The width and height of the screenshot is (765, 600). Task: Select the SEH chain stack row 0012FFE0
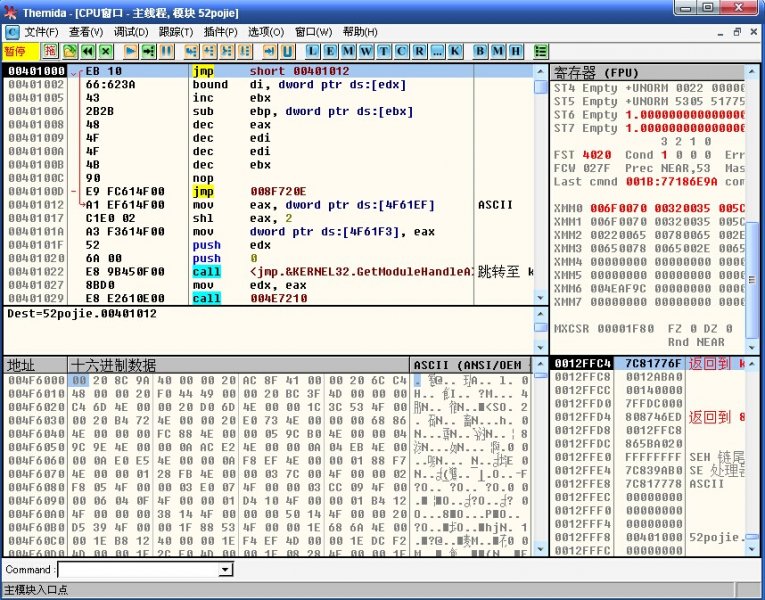pyautogui.click(x=648, y=457)
